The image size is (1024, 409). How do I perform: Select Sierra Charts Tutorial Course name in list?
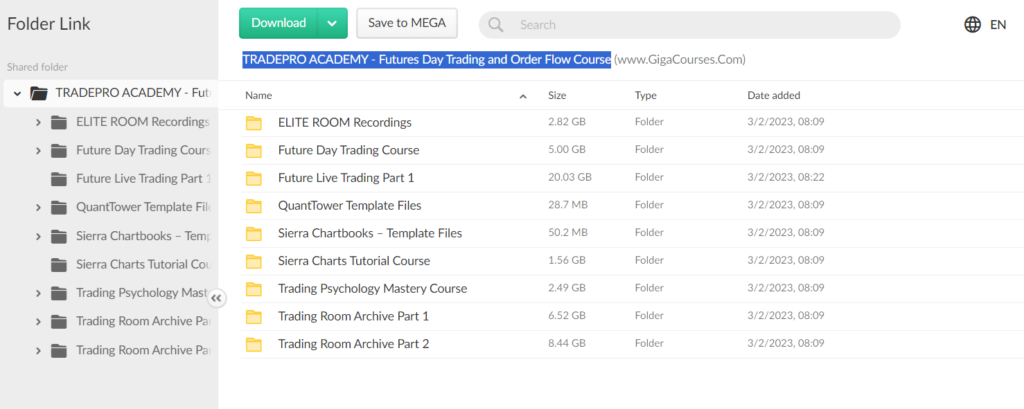tap(354, 261)
